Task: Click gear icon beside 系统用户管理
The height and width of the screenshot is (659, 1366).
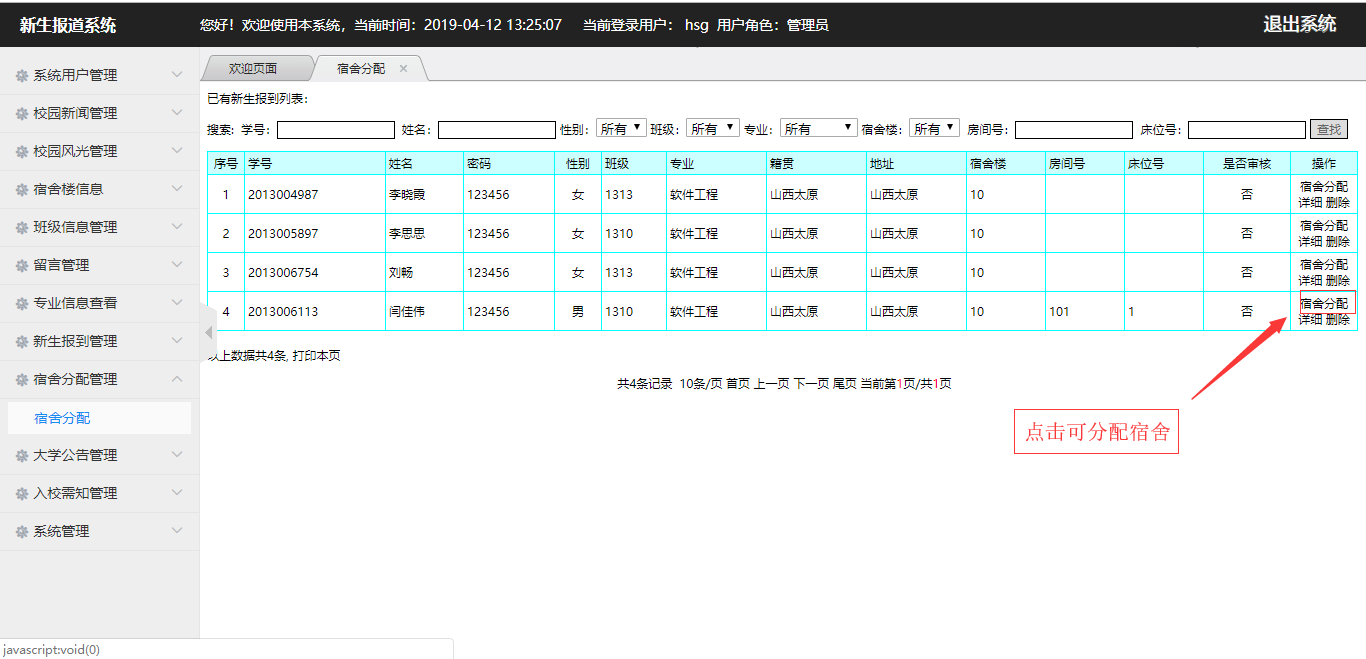Action: click(x=22, y=76)
